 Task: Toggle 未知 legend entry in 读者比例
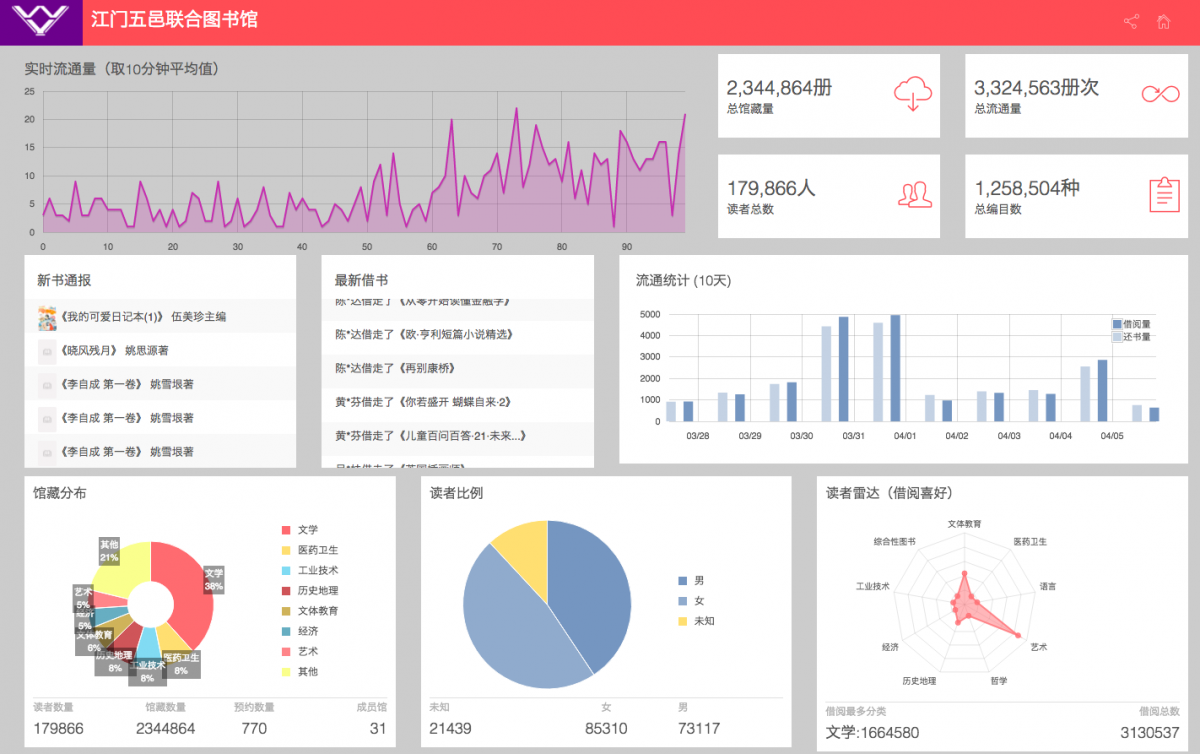pyautogui.click(x=696, y=621)
